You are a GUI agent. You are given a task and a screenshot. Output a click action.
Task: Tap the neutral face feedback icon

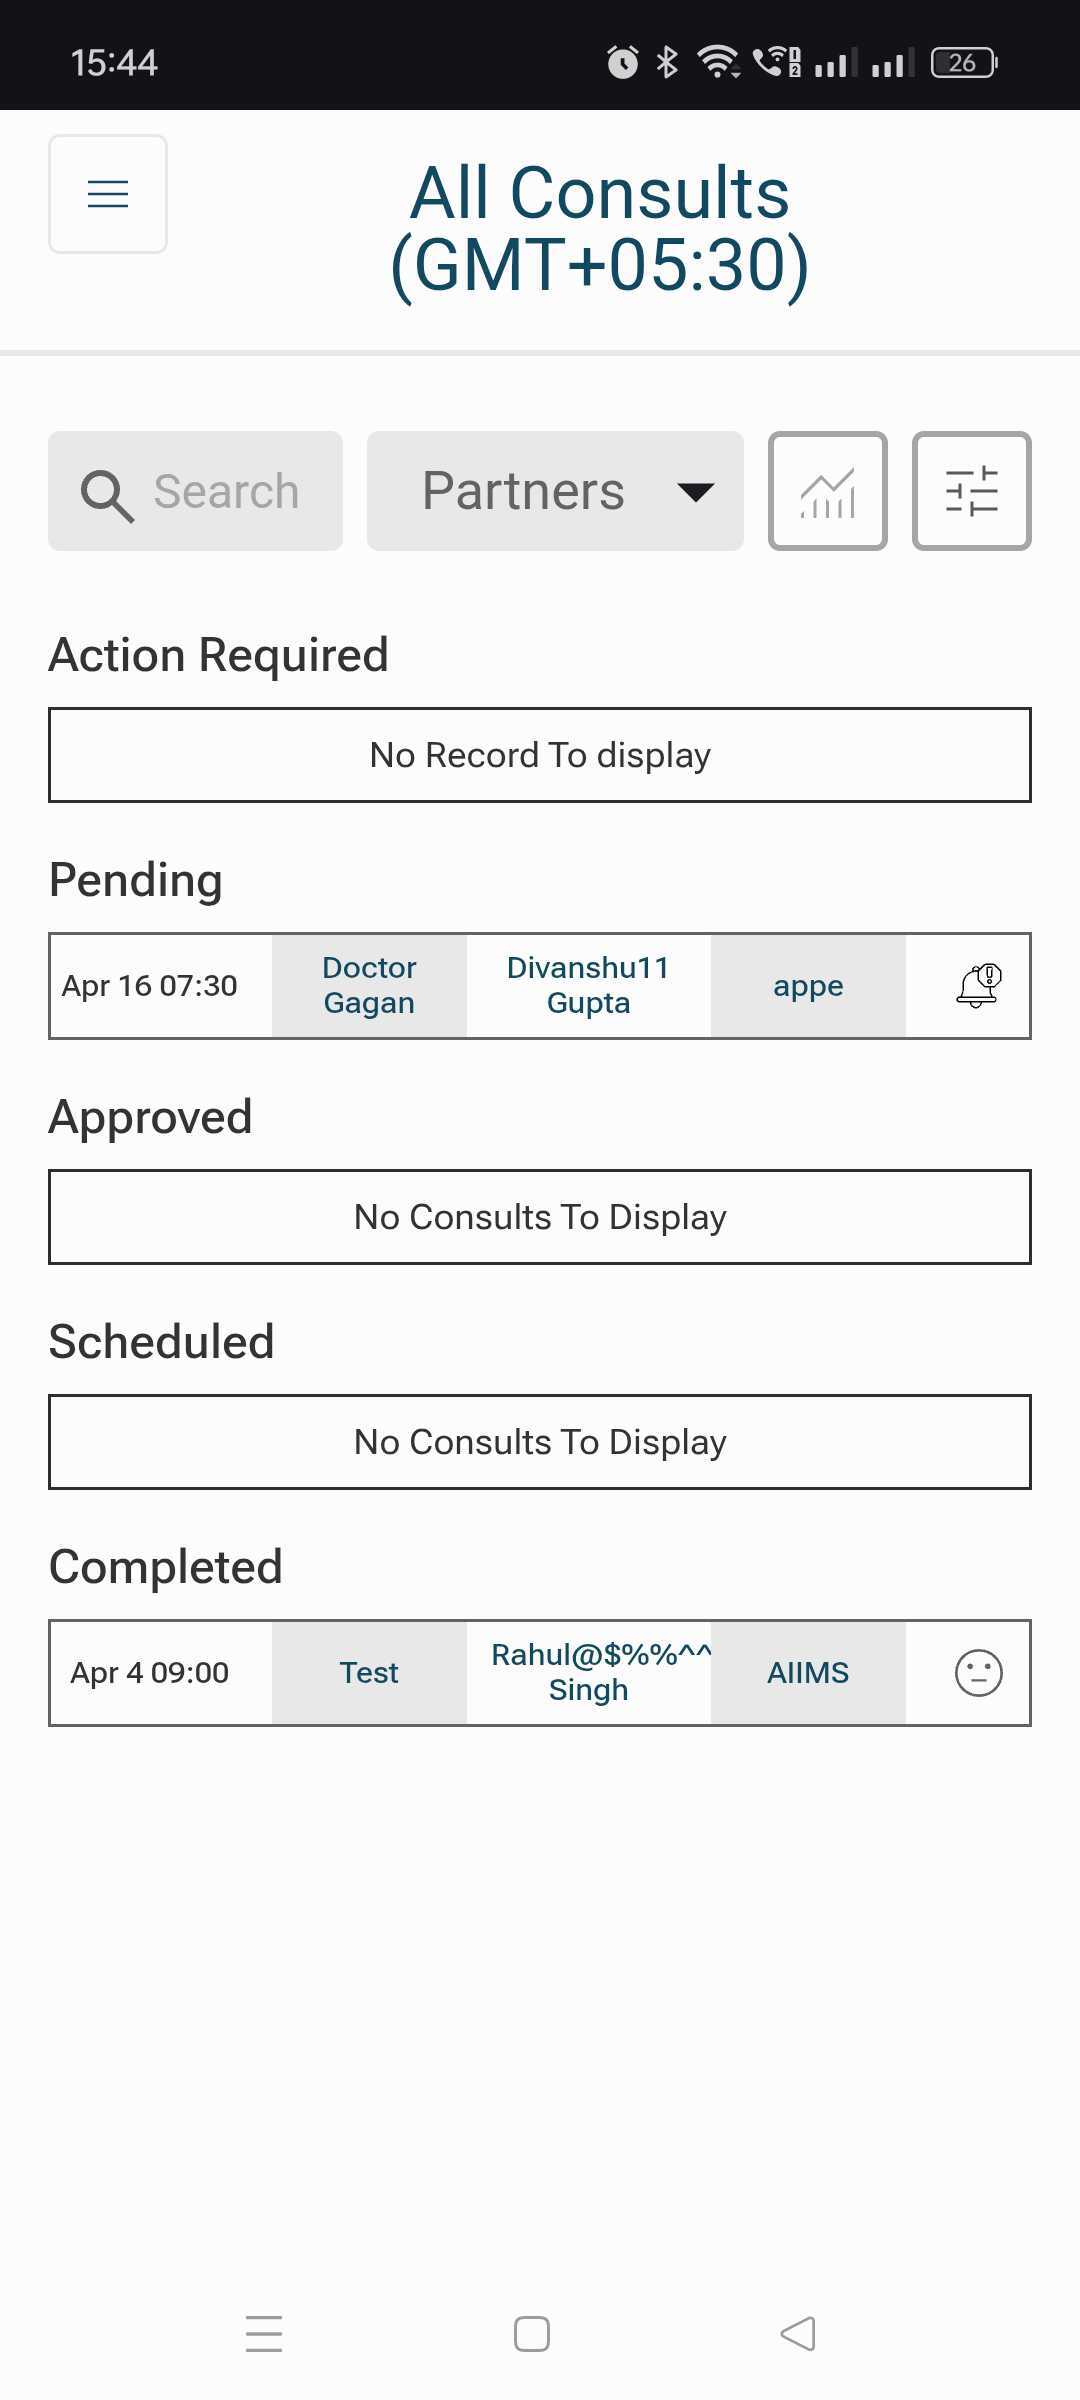tap(978, 1673)
